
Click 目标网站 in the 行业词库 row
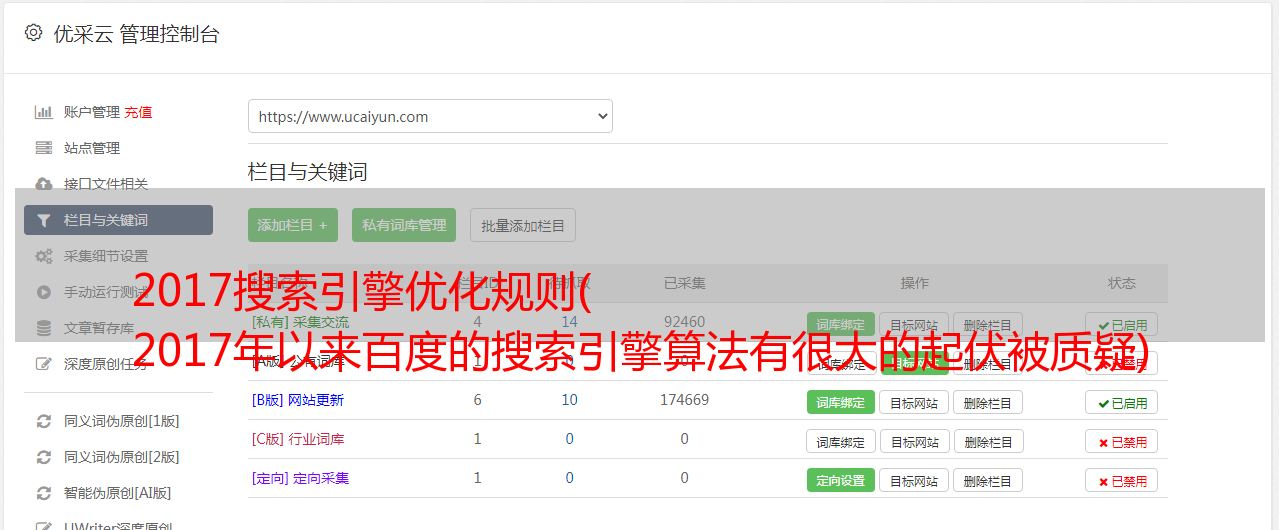click(x=914, y=441)
